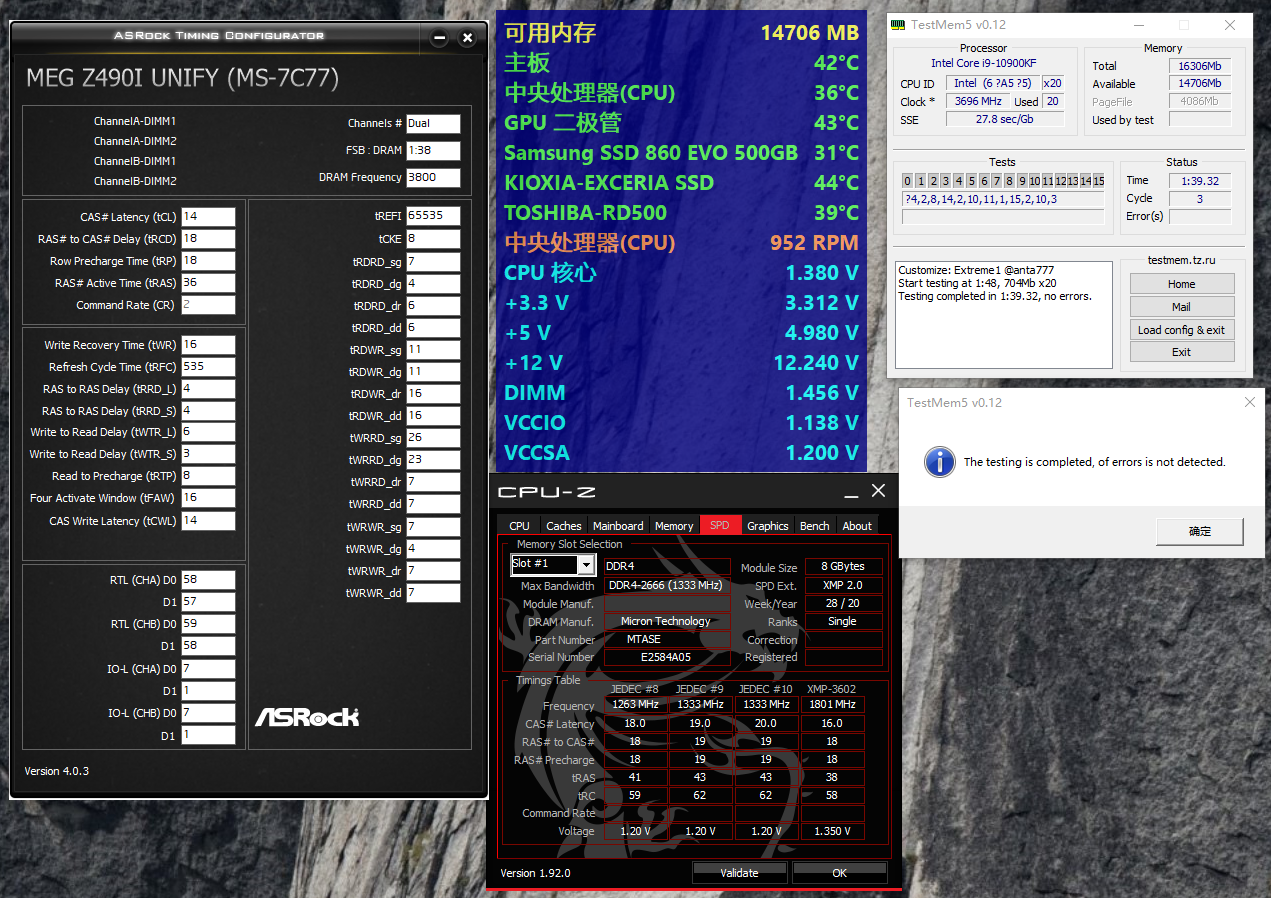1271x898 pixels.
Task: Click the tWRWR_dd value field
Action: 433,593
